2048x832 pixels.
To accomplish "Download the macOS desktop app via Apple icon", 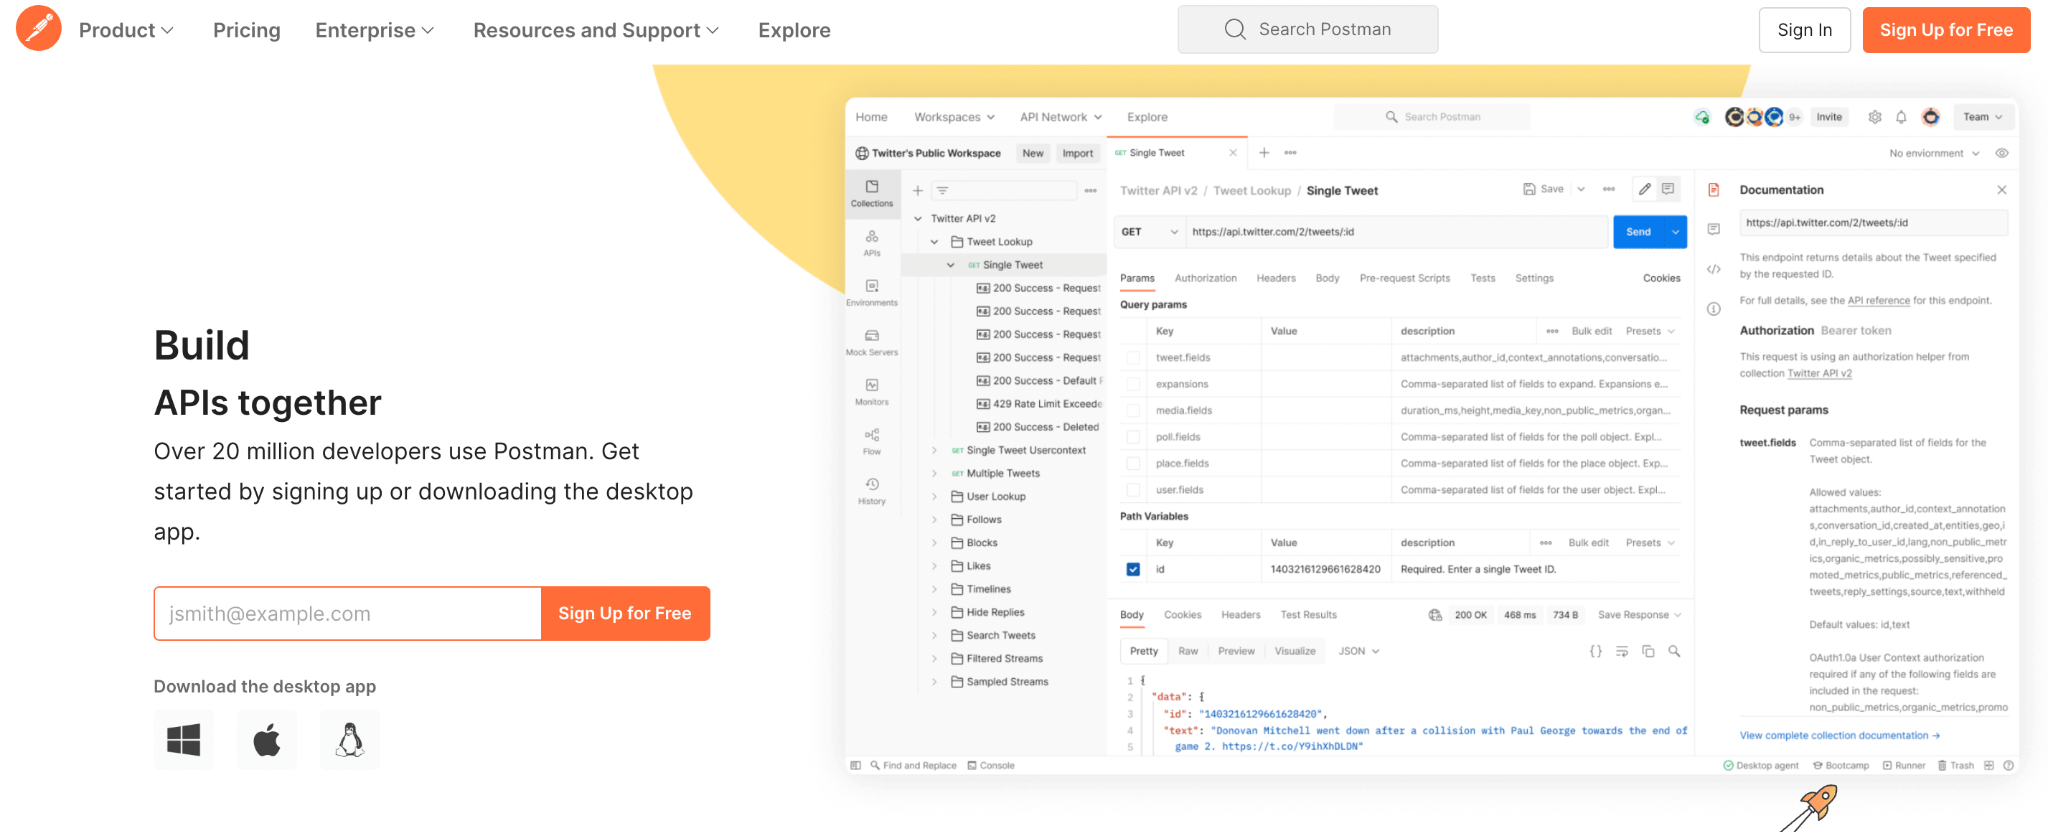I will coord(267,740).
